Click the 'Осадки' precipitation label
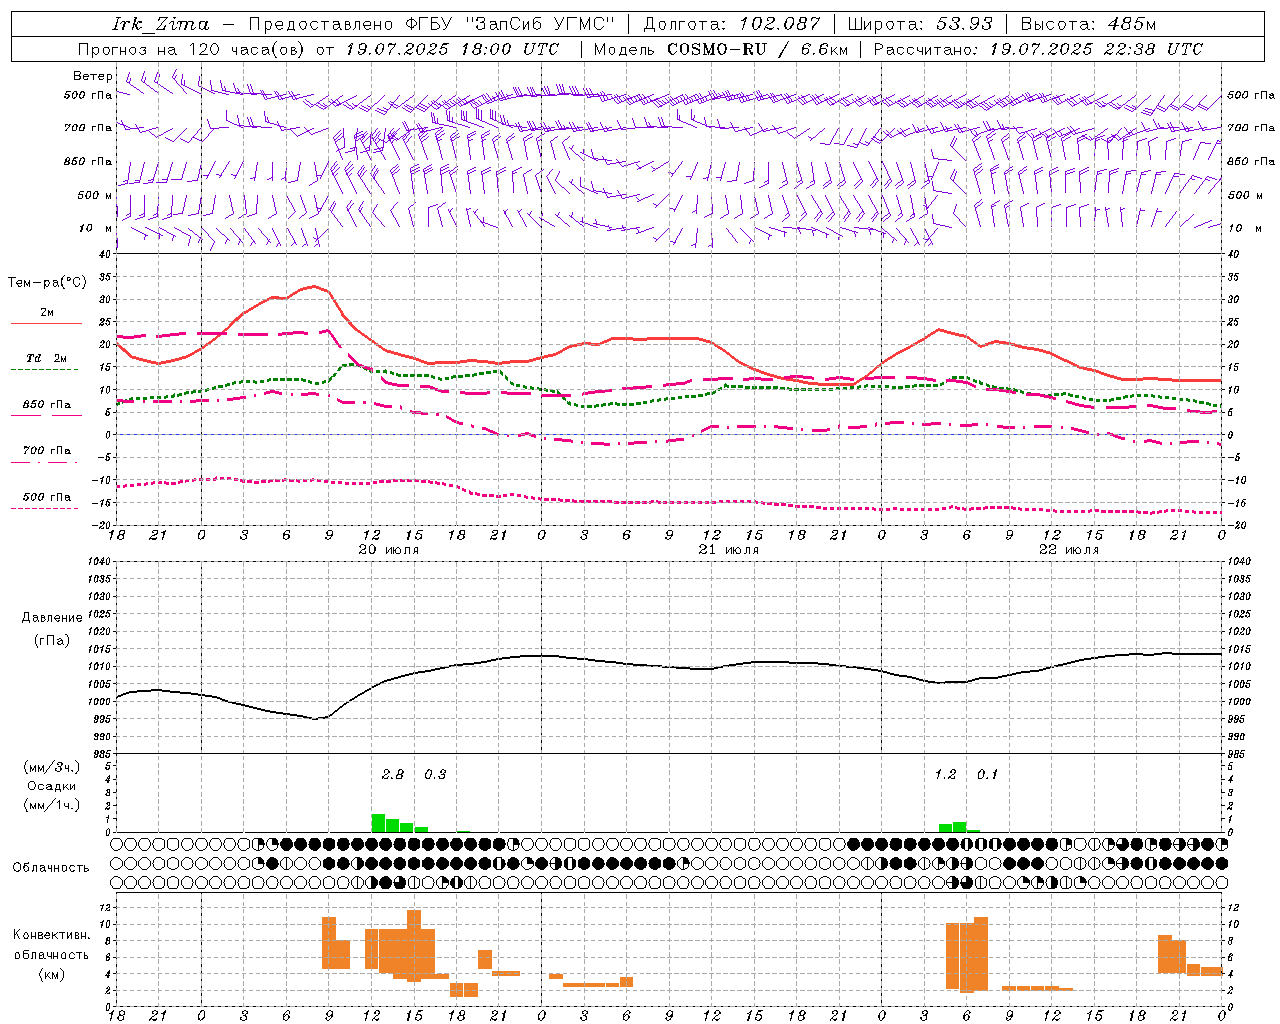This screenshot has width=1280, height=1024. coord(51,786)
